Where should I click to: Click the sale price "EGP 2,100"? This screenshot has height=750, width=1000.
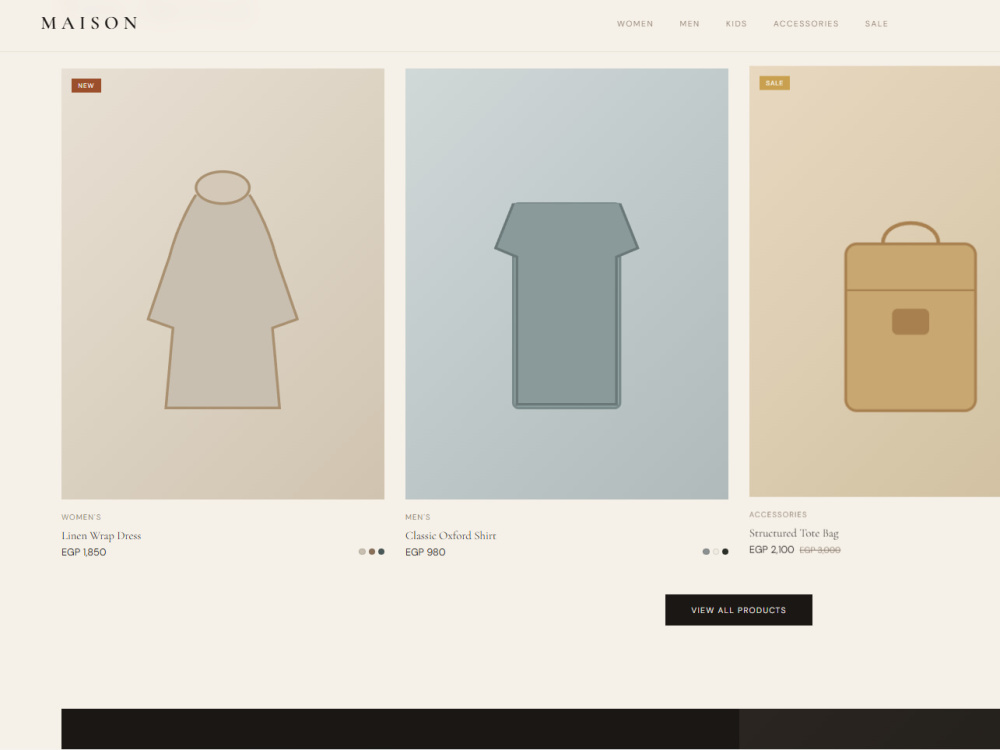pyautogui.click(x=772, y=550)
